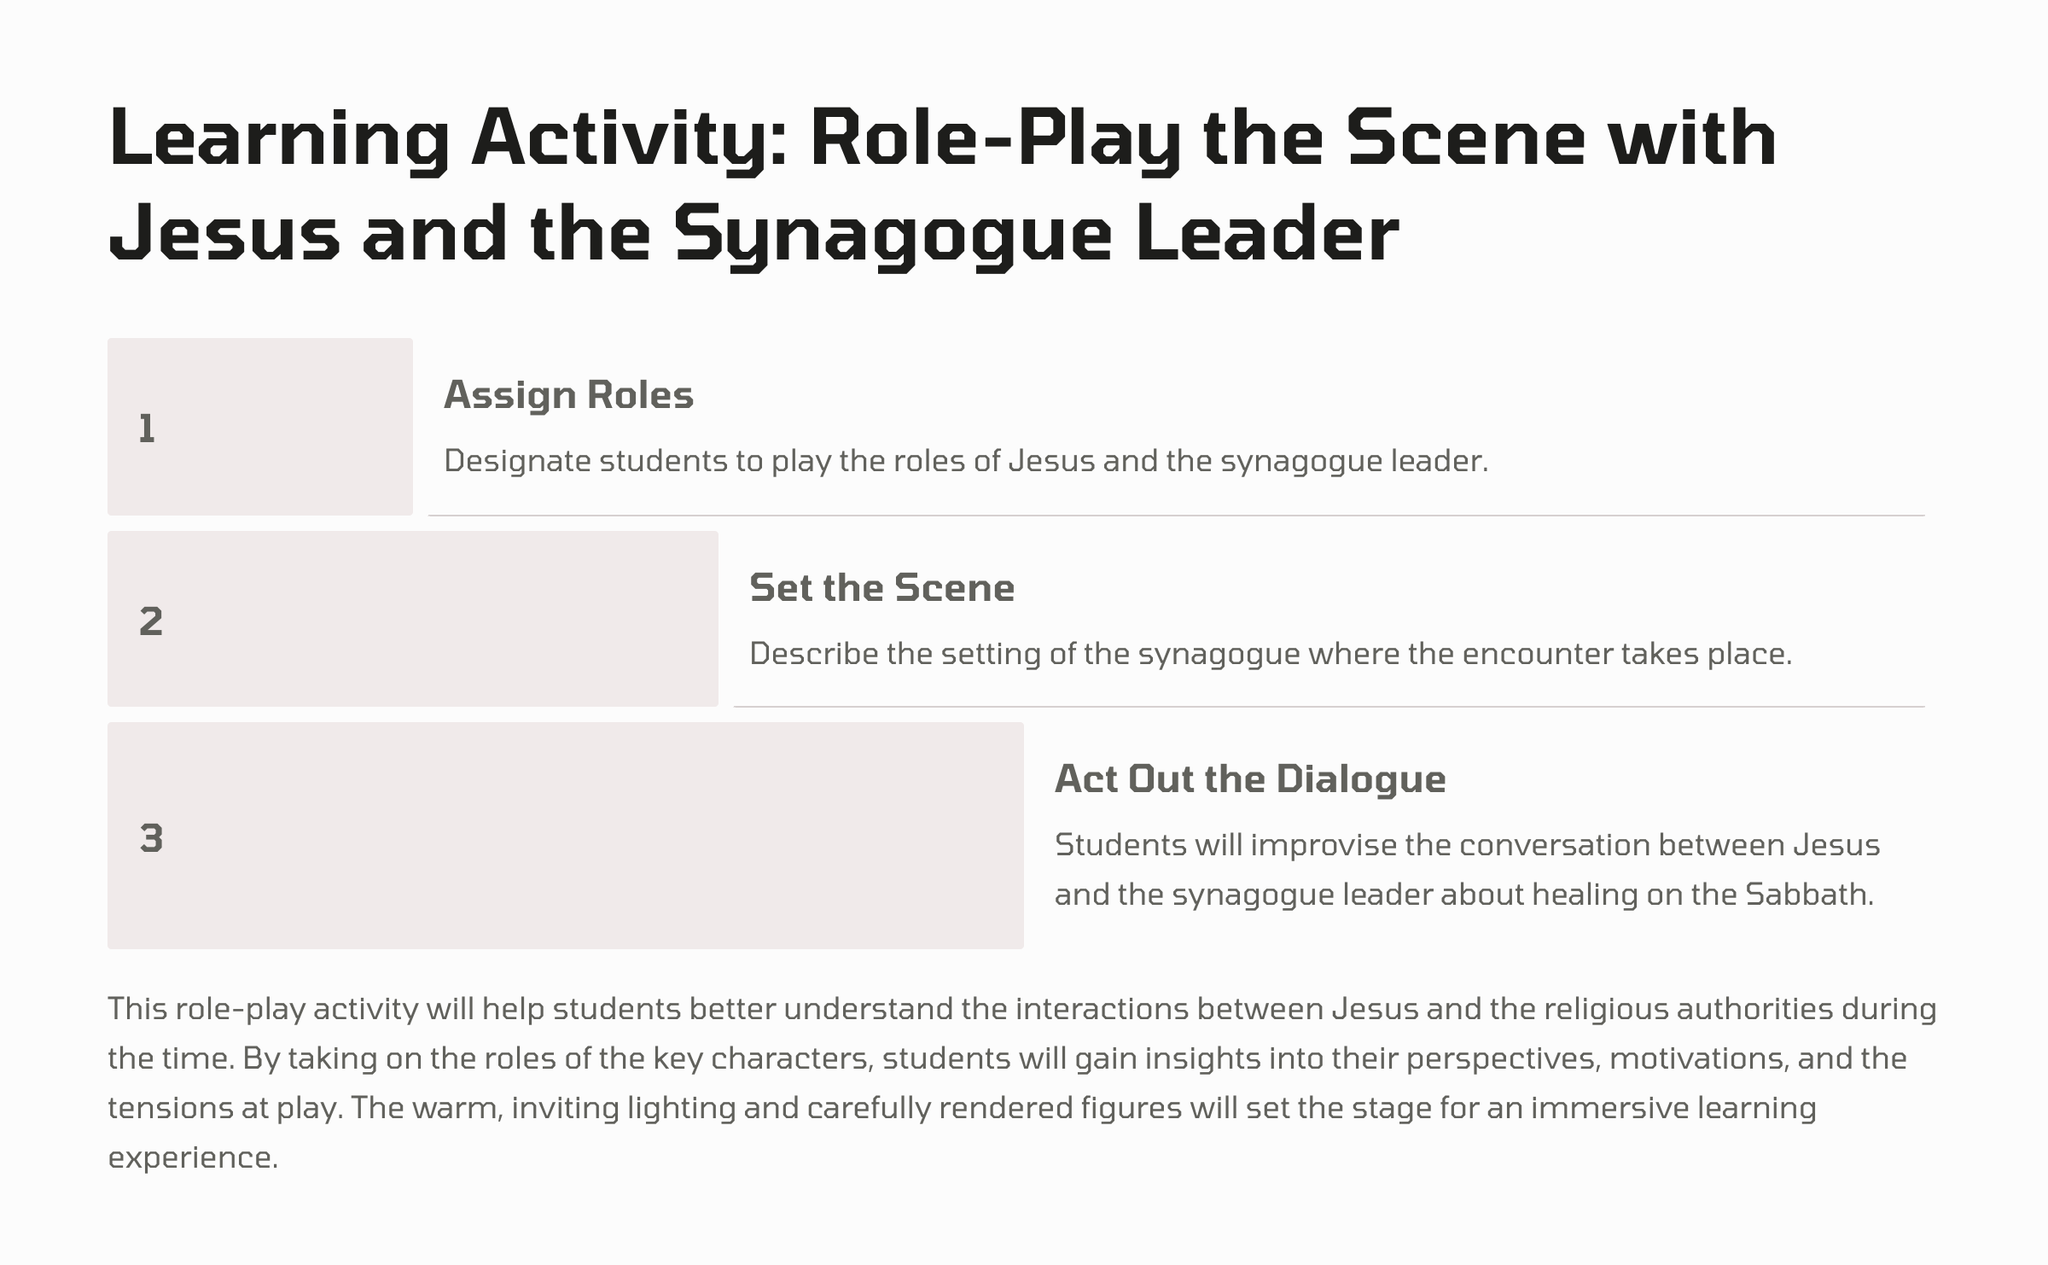This screenshot has height=1265, width=2048.
Task: Click the 'Students will improvise the conversation' text
Action: click(x=1466, y=845)
